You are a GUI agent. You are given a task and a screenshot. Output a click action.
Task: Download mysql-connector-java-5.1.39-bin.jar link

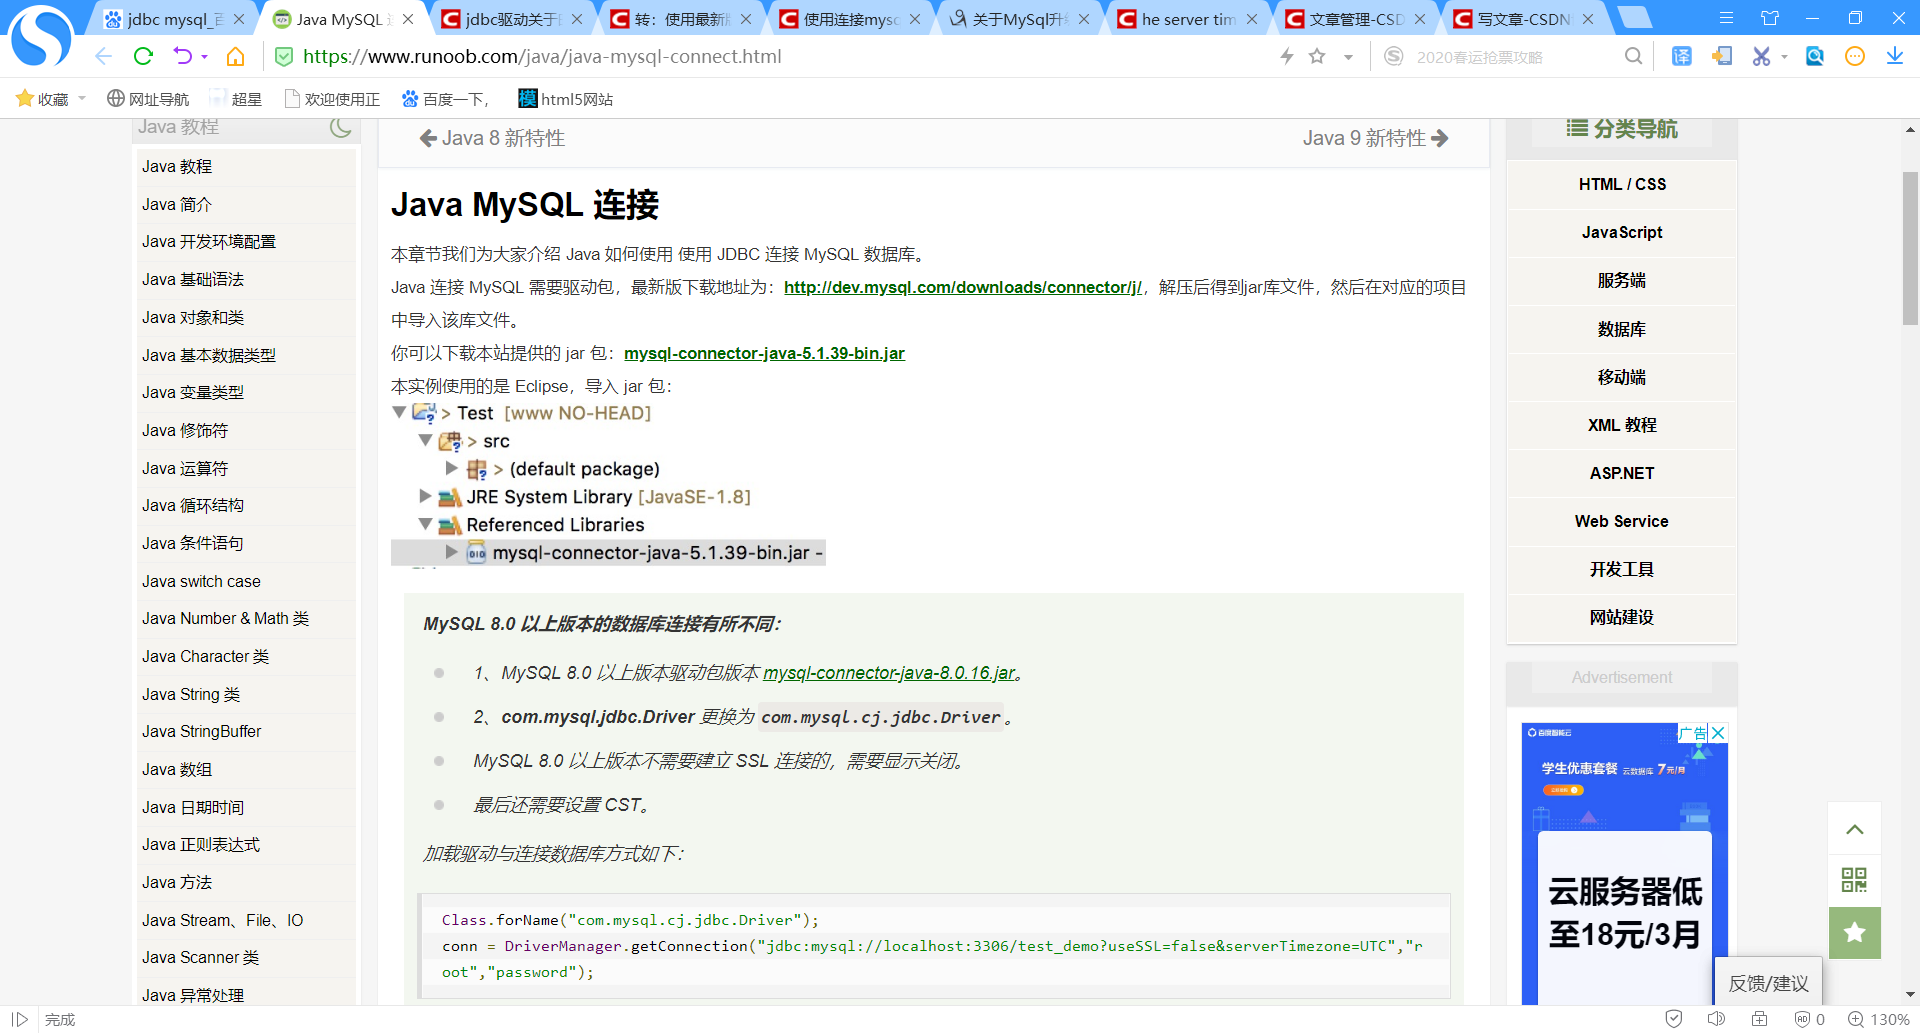(x=764, y=353)
